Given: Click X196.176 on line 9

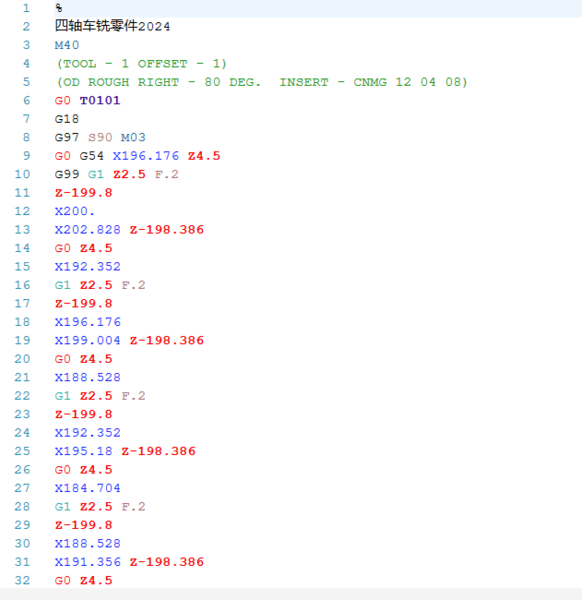Looking at the screenshot, I should click(x=146, y=156).
